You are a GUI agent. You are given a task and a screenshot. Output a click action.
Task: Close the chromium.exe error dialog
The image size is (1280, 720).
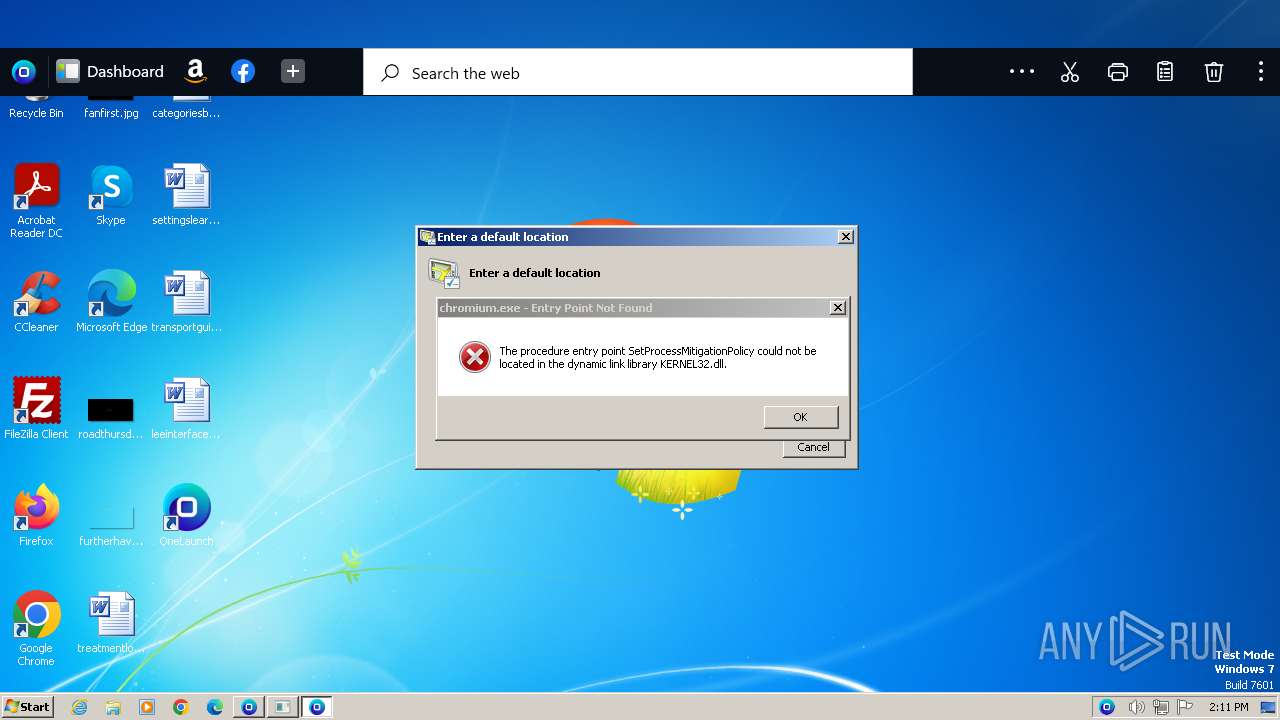point(838,308)
